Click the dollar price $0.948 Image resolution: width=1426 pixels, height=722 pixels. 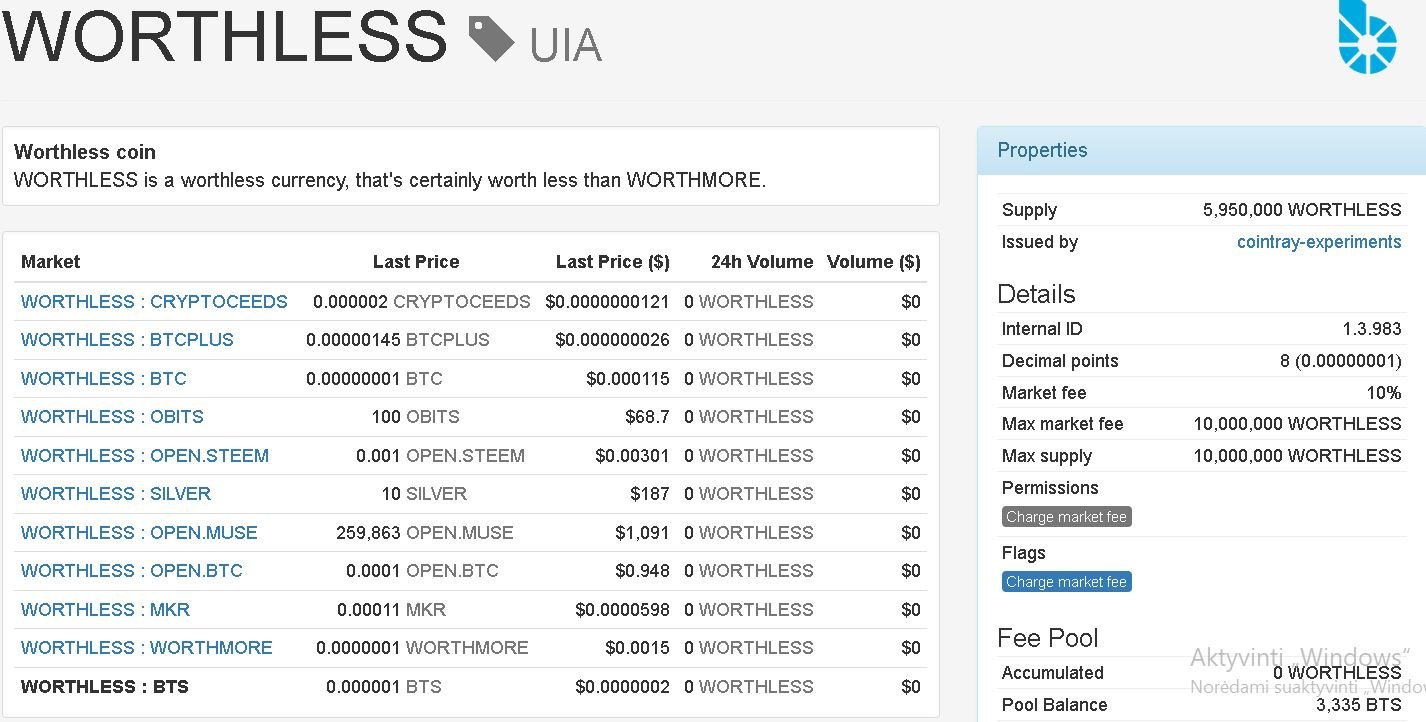pyautogui.click(x=642, y=571)
